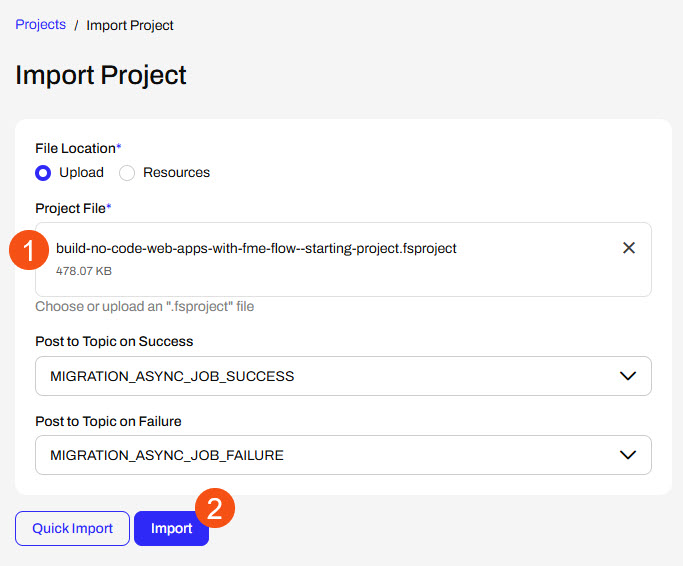Click the orange step 1 badge
This screenshot has height=566, width=683.
pyautogui.click(x=29, y=251)
